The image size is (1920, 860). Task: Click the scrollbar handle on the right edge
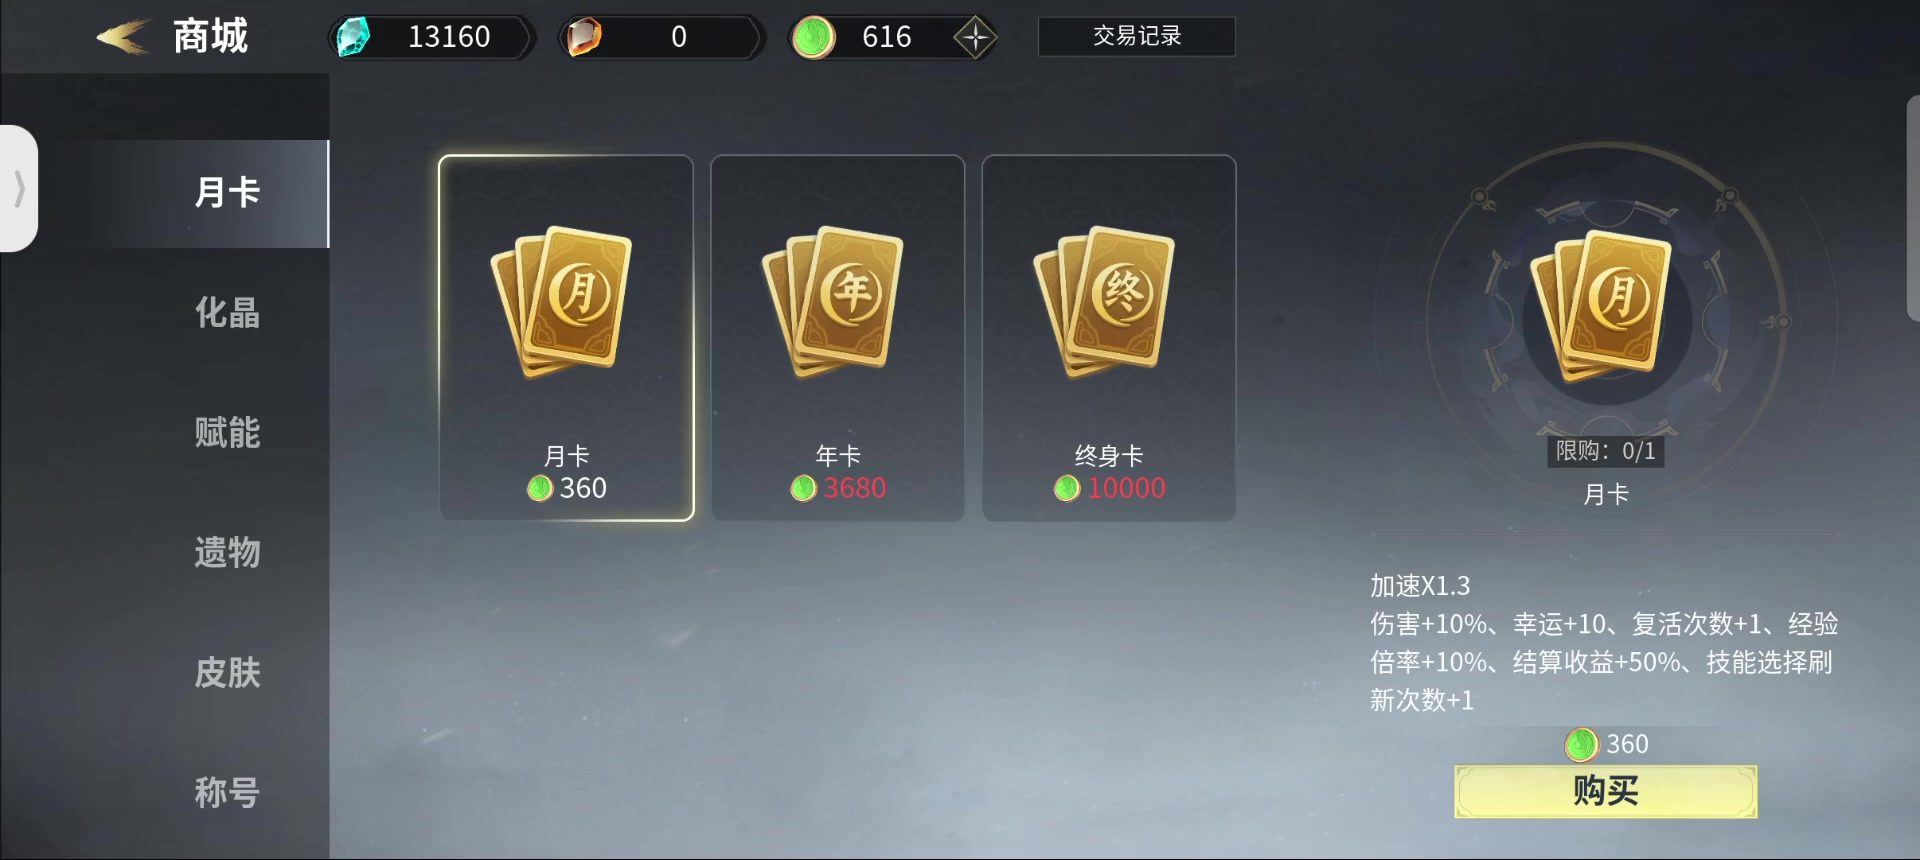pyautogui.click(x=1914, y=208)
